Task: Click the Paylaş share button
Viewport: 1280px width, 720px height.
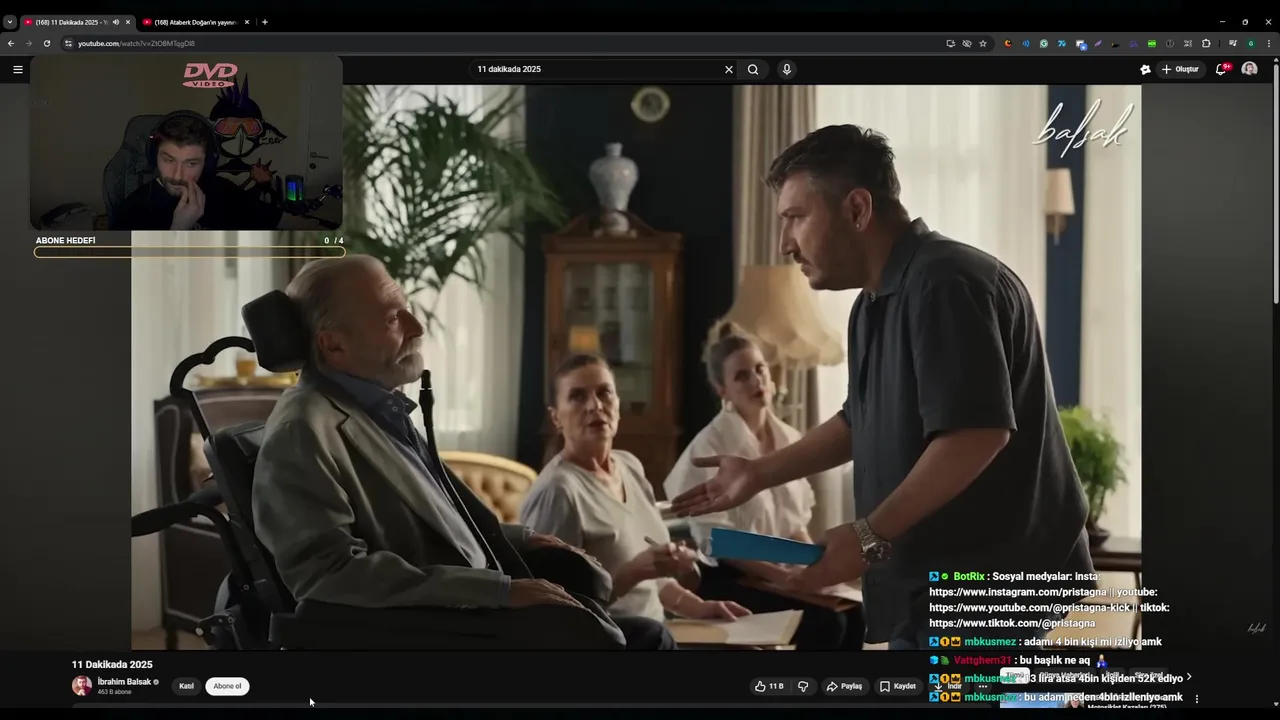Action: [x=845, y=686]
